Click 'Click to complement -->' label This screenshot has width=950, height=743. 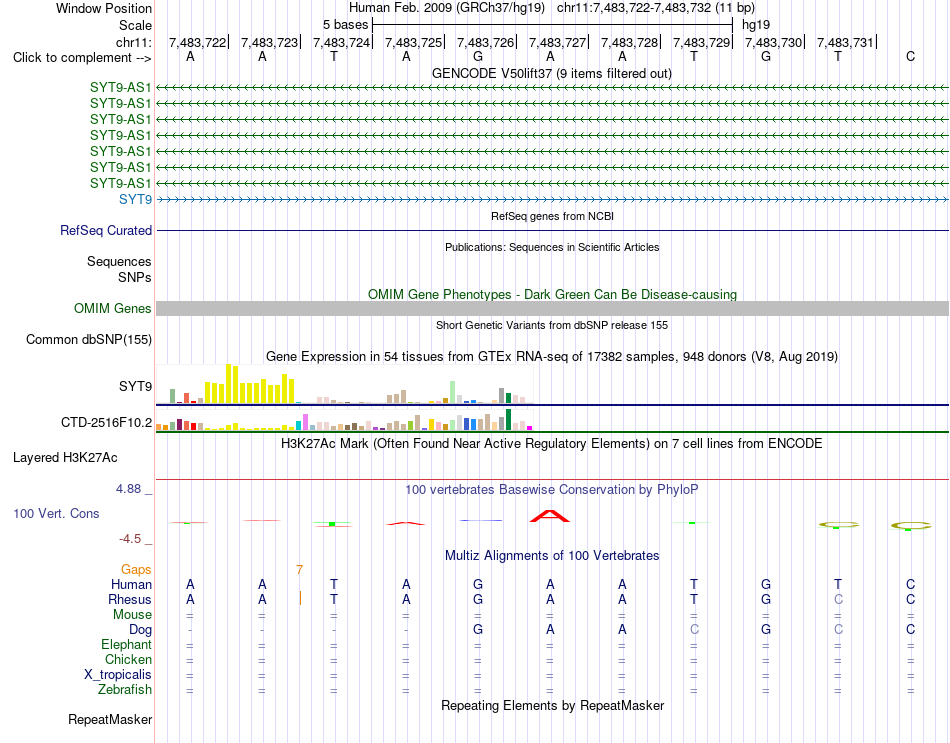pos(82,58)
